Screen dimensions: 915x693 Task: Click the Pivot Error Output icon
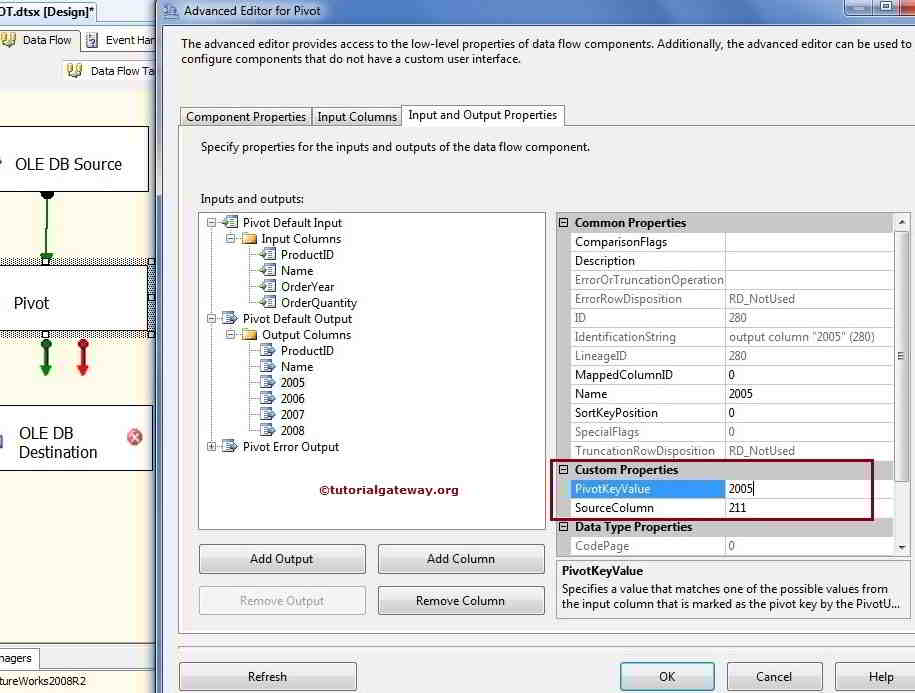pos(232,447)
